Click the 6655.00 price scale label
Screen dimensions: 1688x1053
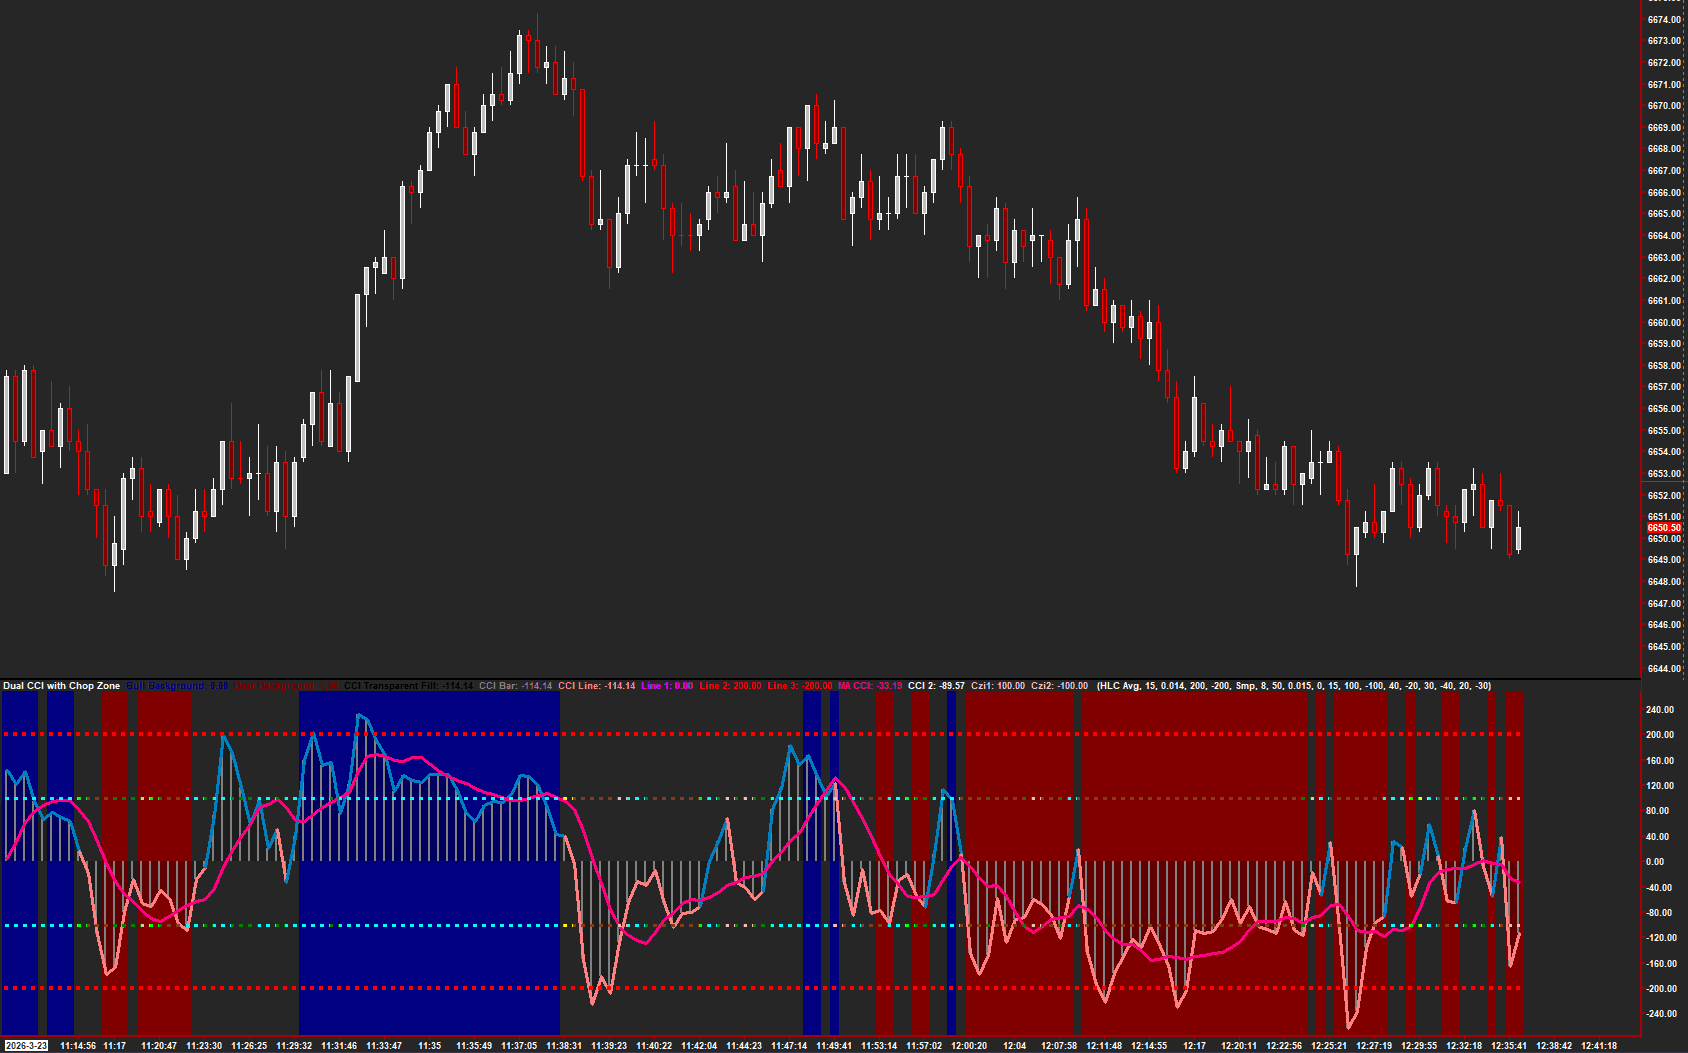(x=1664, y=431)
